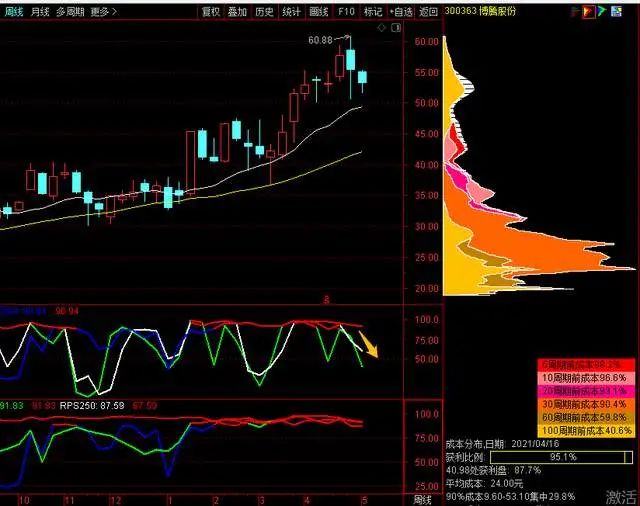This screenshot has height=506, width=640.
Task: Select the 30周期前成本 orange legend swatch
Action: tap(586, 404)
